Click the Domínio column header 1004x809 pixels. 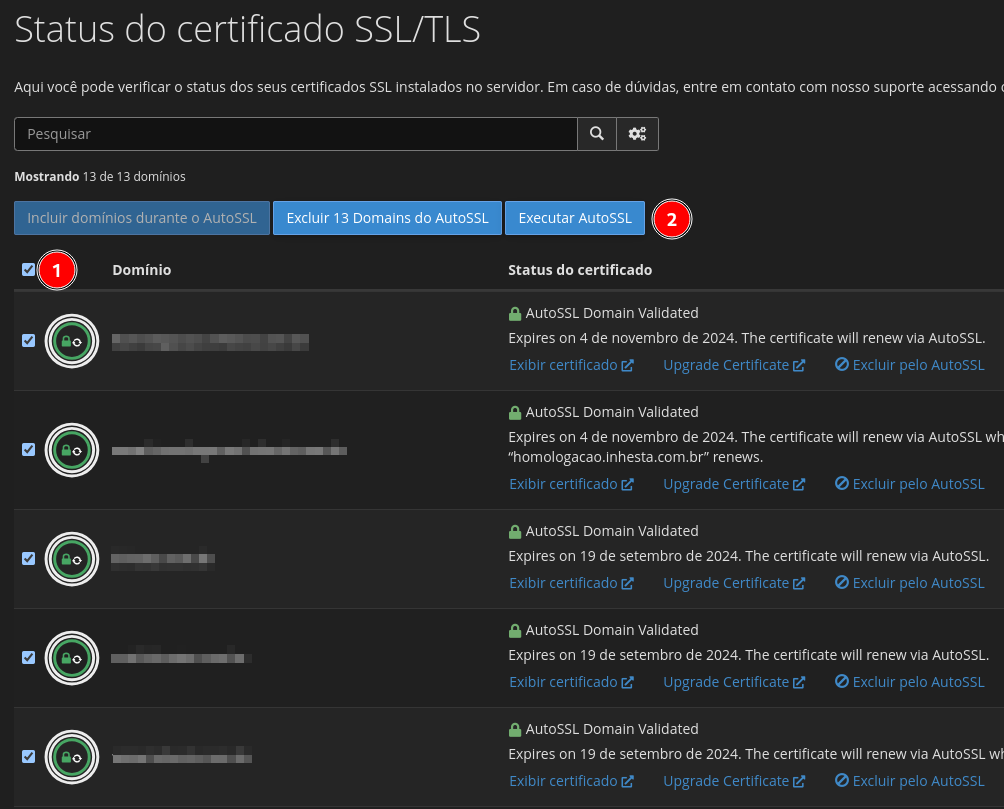coord(142,270)
